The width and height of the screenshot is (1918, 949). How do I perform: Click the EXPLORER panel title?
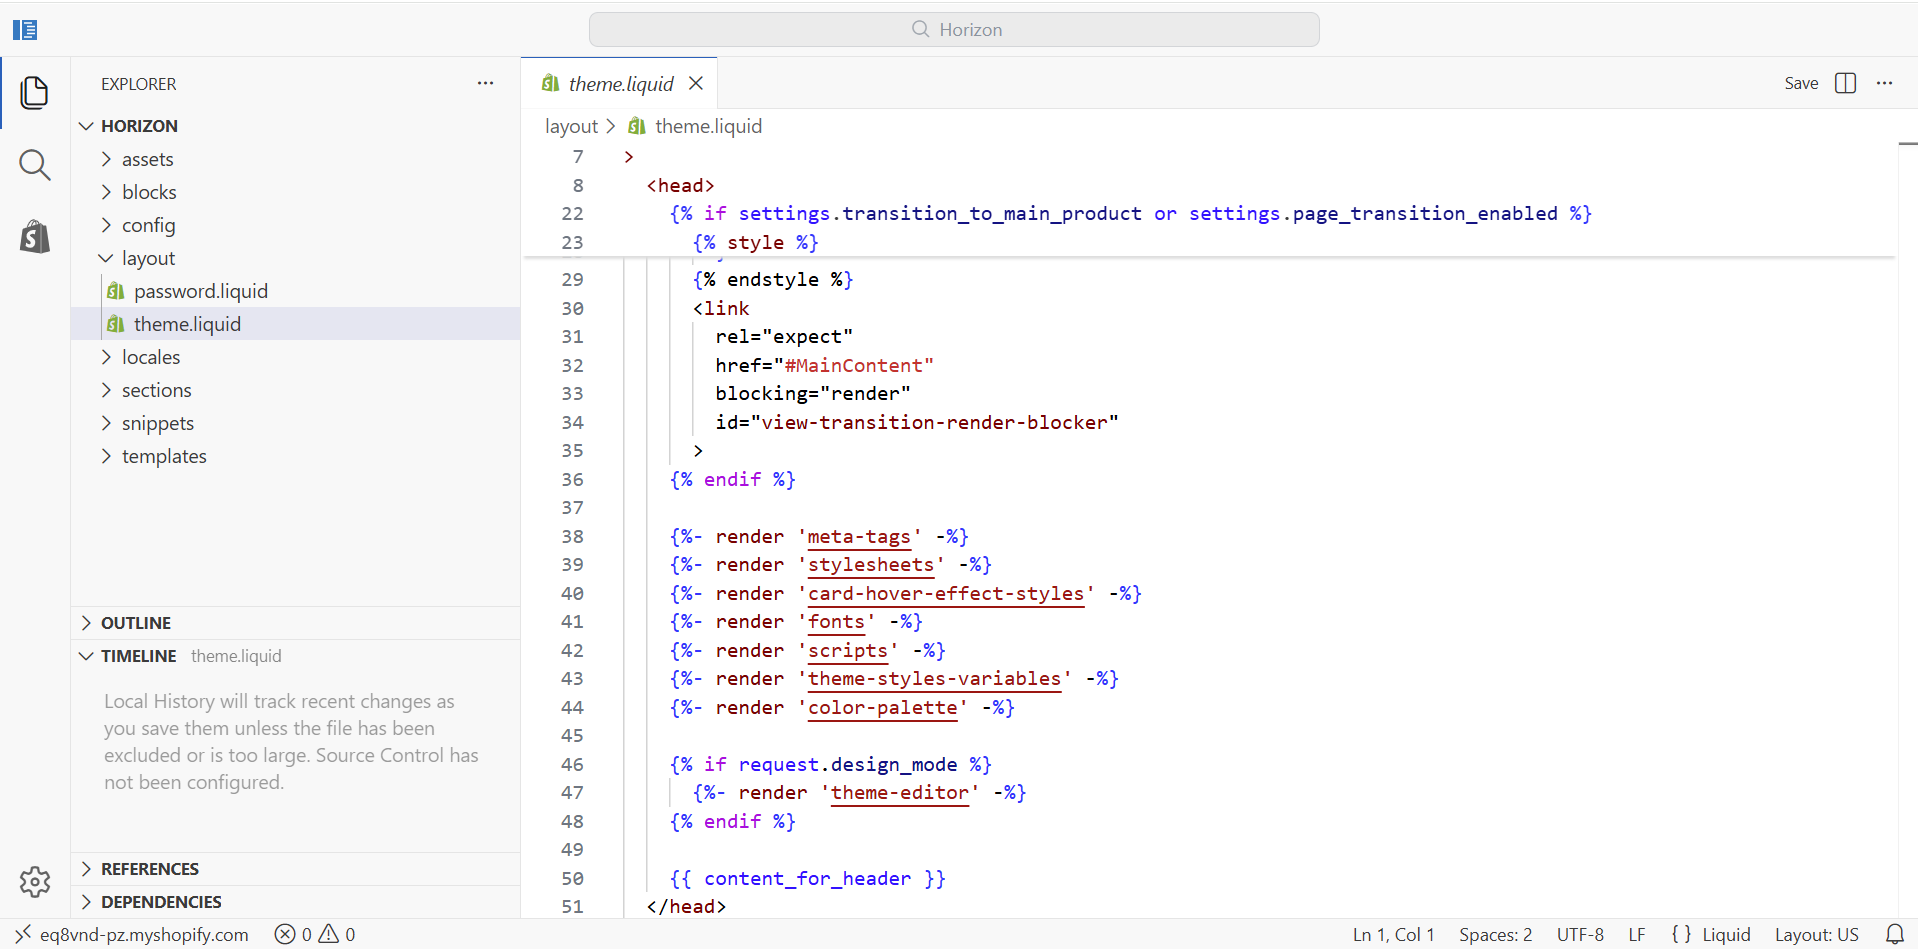coord(138,84)
